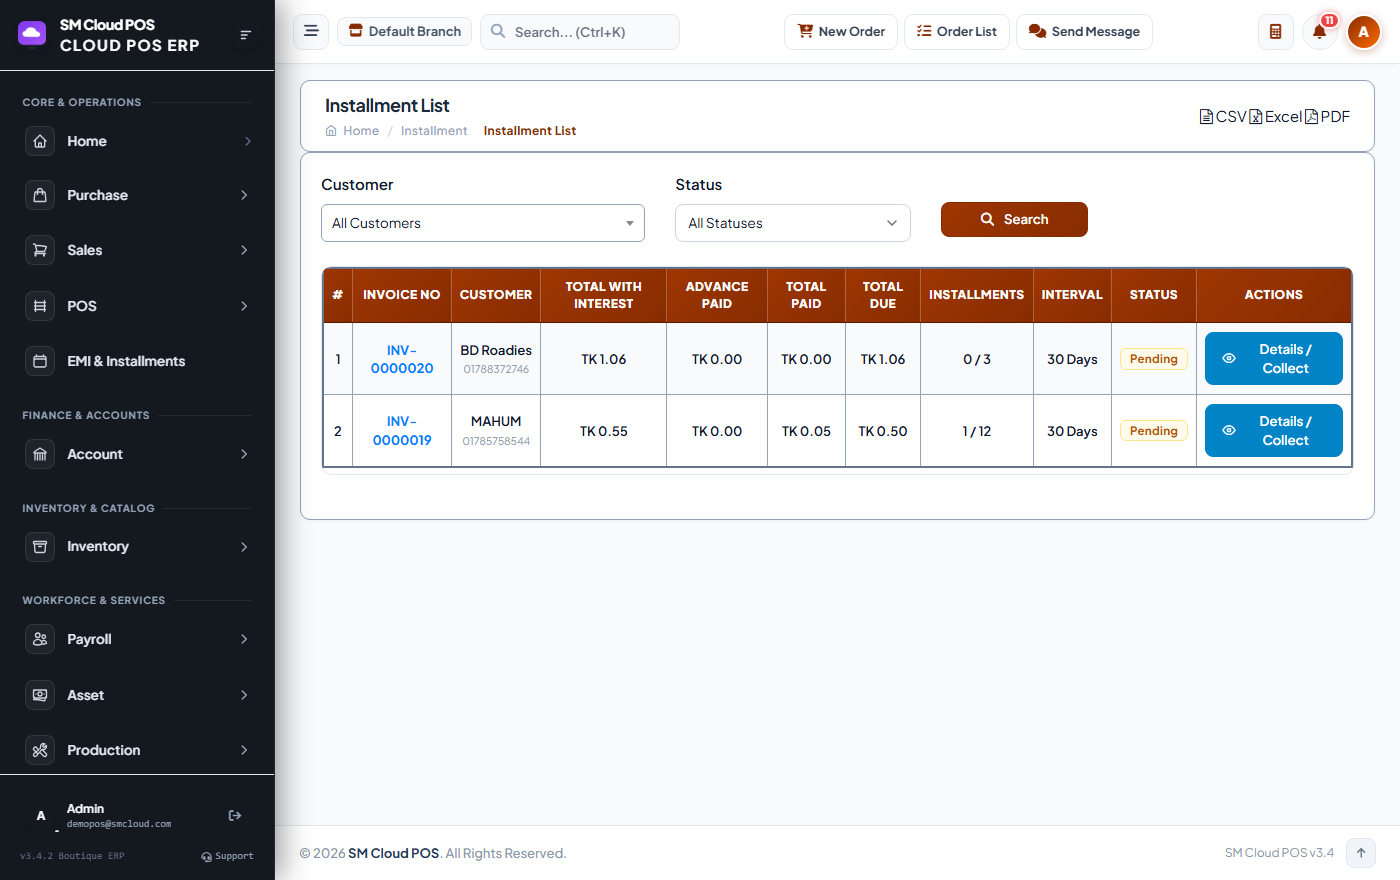Screen dimensions: 1400x880
Task: Open Details / Collect for INV-0000019
Action: tap(1274, 431)
